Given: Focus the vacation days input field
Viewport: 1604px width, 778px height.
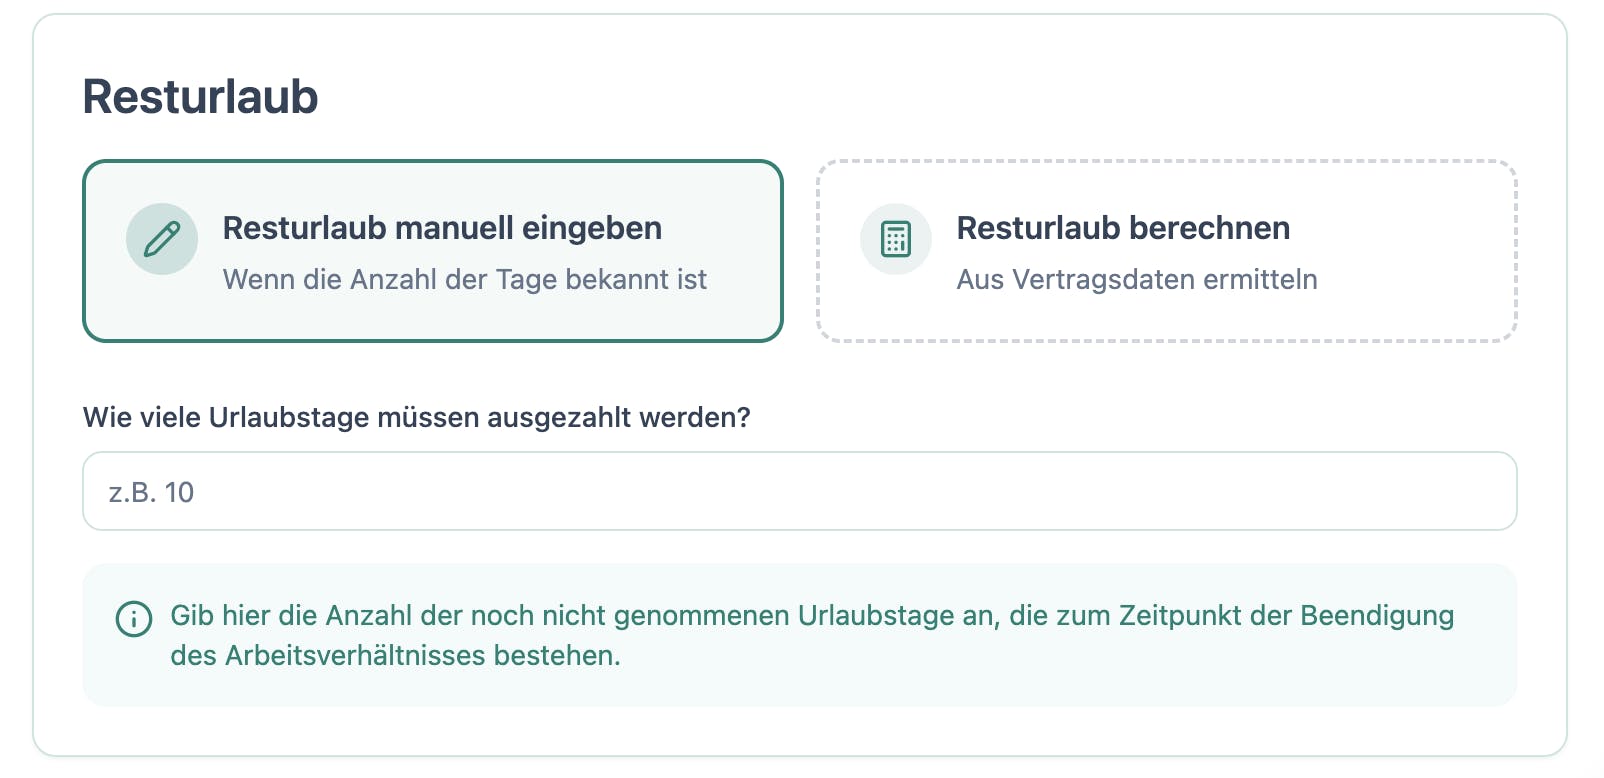Looking at the screenshot, I should 800,491.
